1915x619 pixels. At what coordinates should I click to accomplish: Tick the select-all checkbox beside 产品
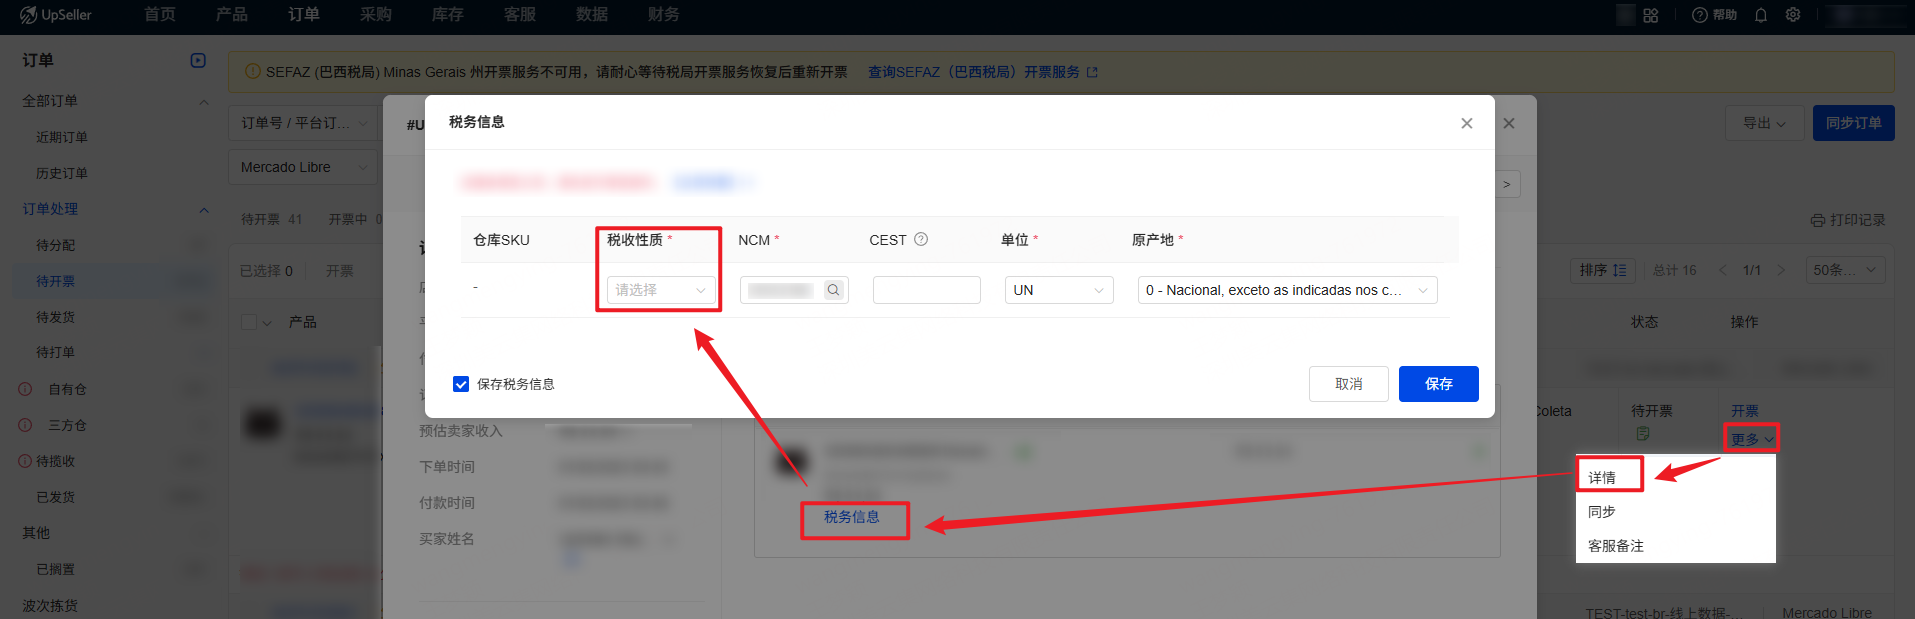249,322
